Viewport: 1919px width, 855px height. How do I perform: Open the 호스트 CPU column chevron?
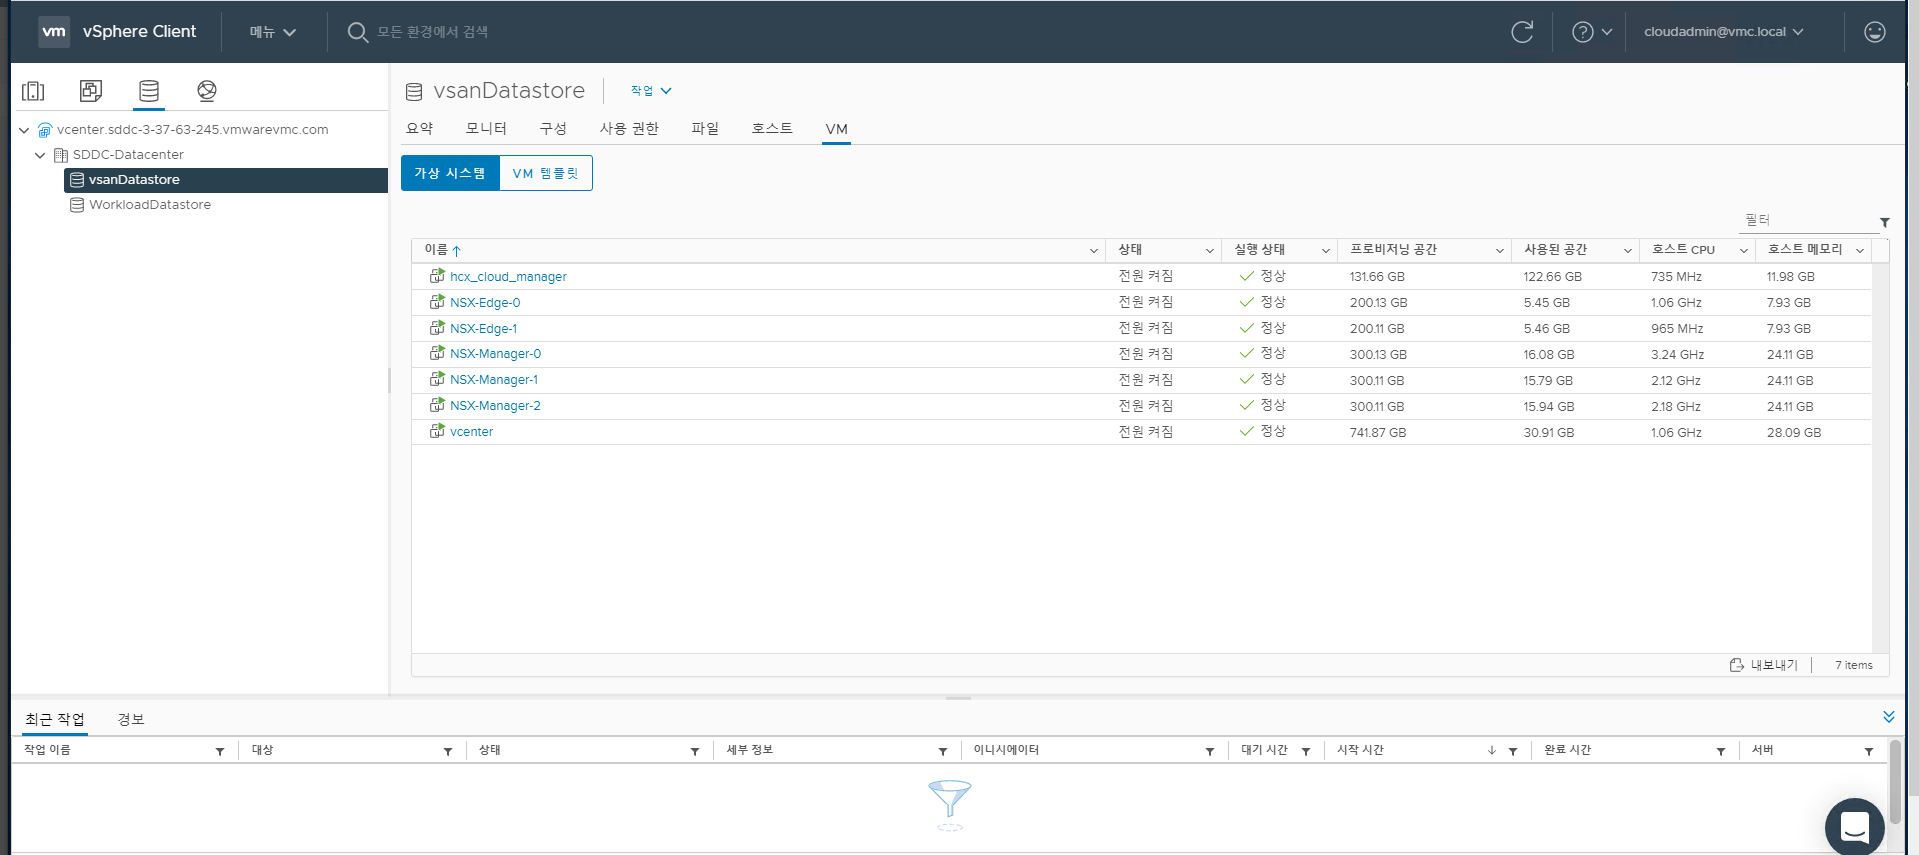(x=1743, y=251)
